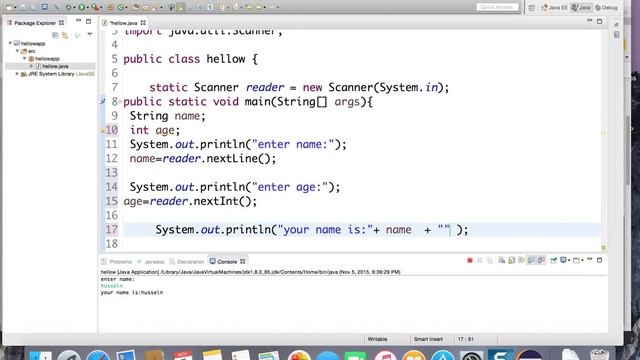Viewport: 640px width, 360px height.
Task: Toggle Scroll Lock in Console toolbar
Action: [x=512, y=260]
